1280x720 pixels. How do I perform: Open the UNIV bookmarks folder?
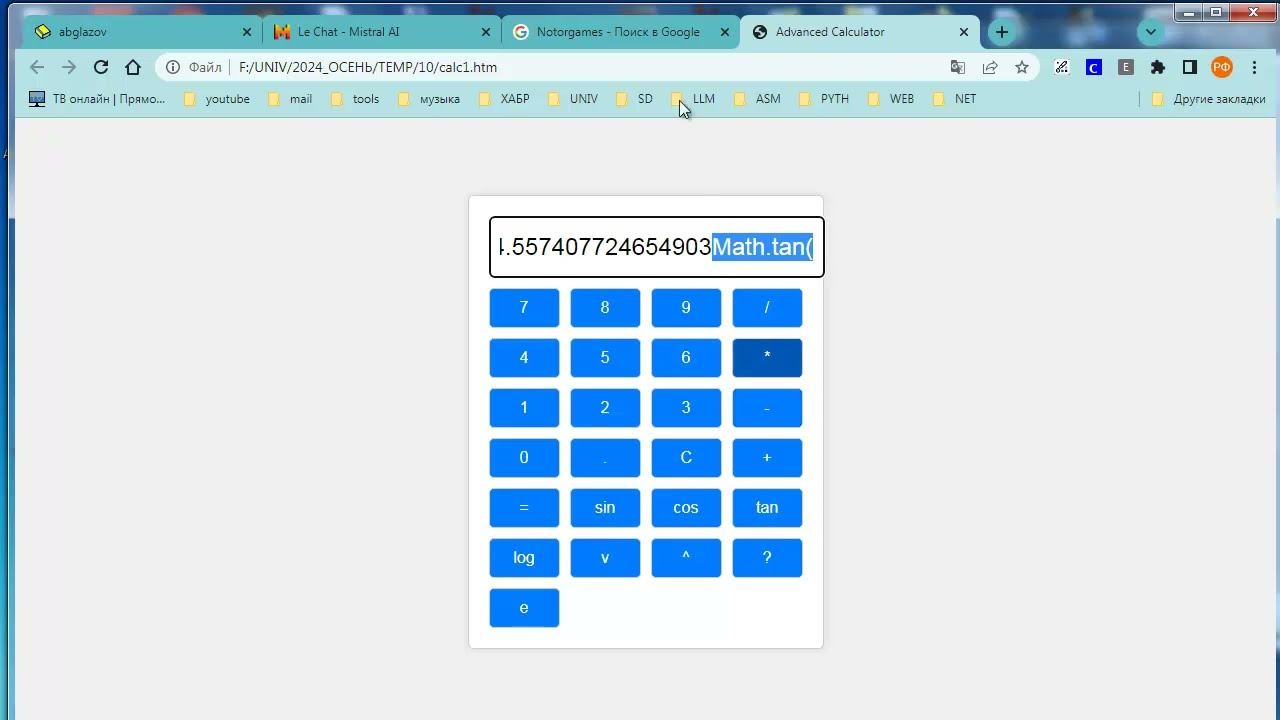coord(573,99)
